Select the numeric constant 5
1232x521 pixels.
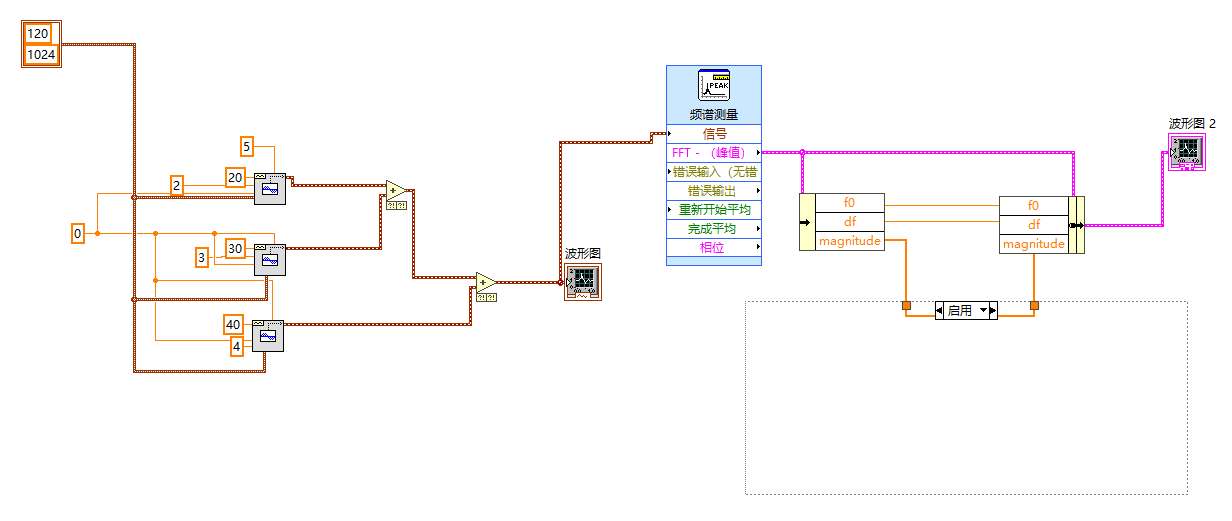click(x=246, y=147)
